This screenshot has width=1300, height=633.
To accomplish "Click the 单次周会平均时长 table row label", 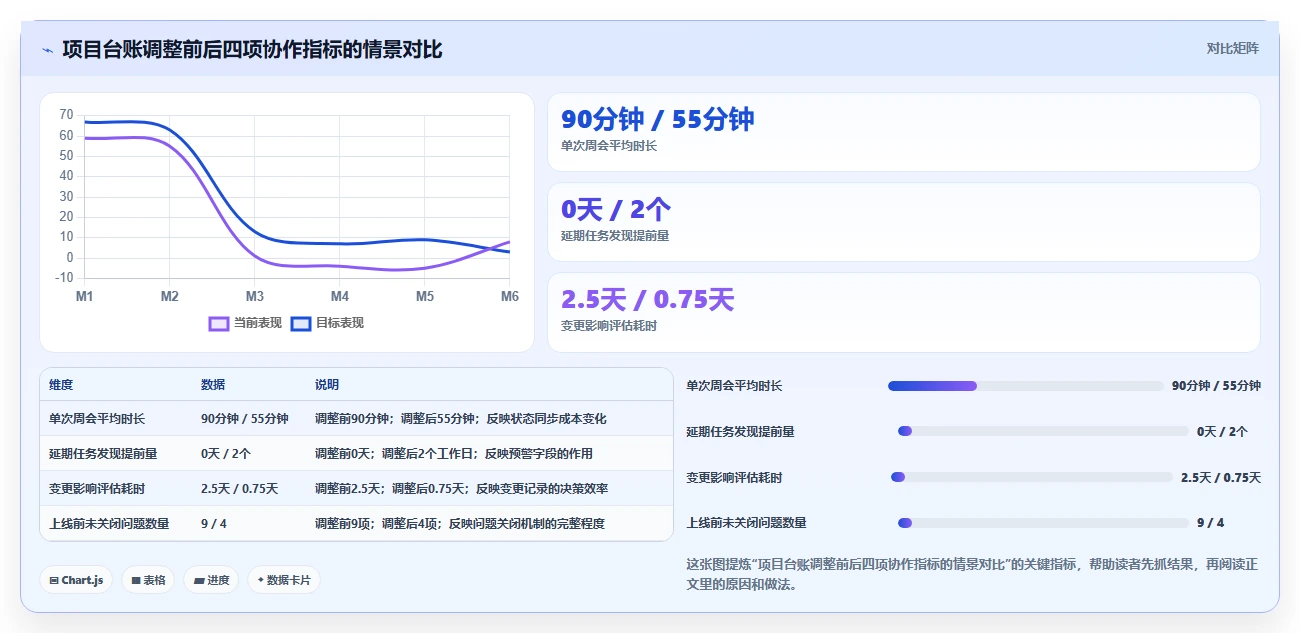I will 97,419.
